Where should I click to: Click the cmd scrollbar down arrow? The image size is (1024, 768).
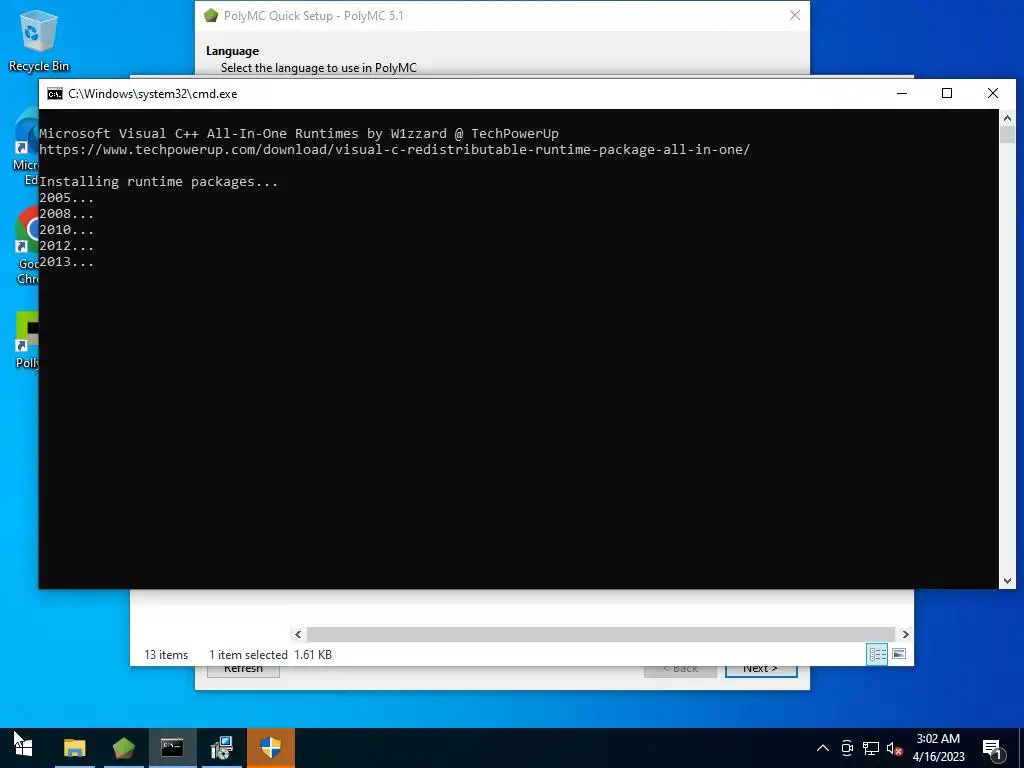pos(1007,581)
